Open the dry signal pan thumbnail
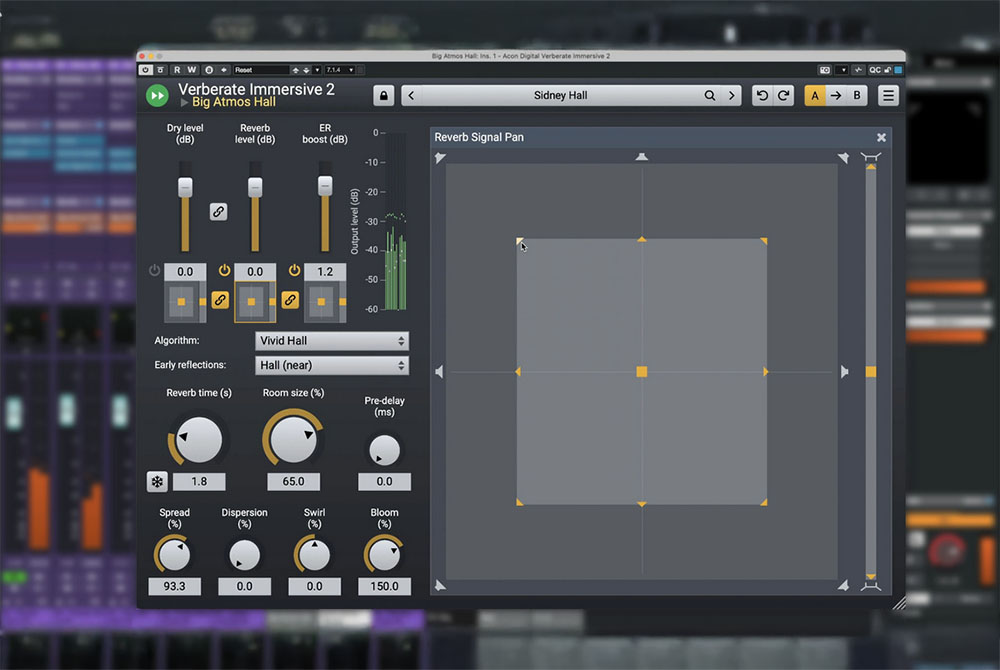Screen dimensions: 1000x670 pyautogui.click(x=185, y=302)
